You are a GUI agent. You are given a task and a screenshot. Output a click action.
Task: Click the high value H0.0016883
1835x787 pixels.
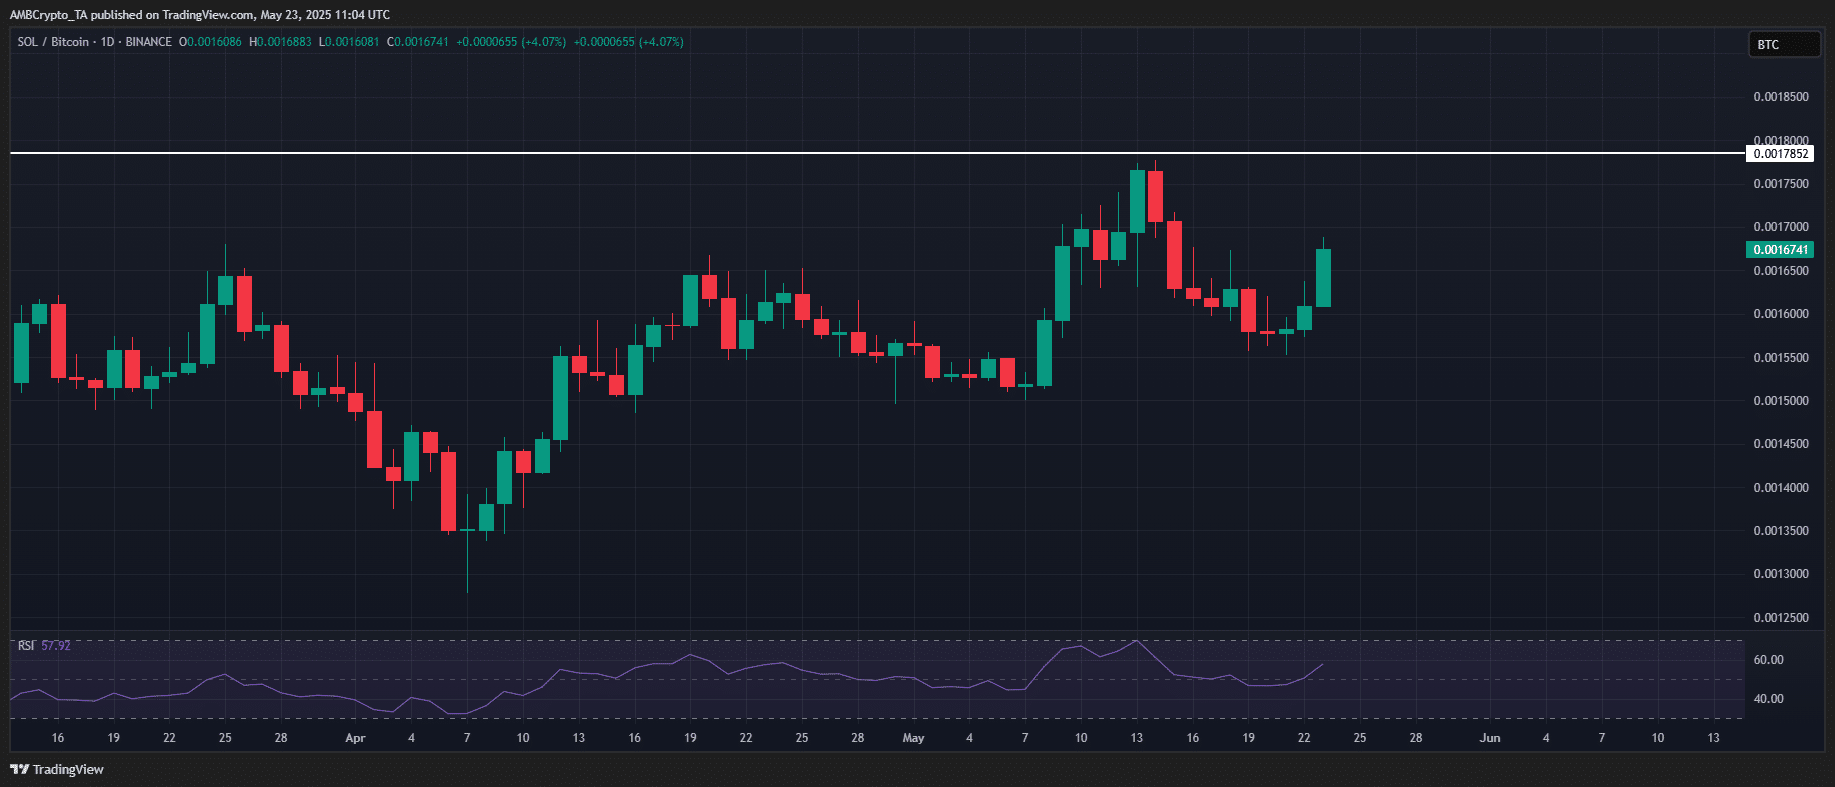coord(280,42)
